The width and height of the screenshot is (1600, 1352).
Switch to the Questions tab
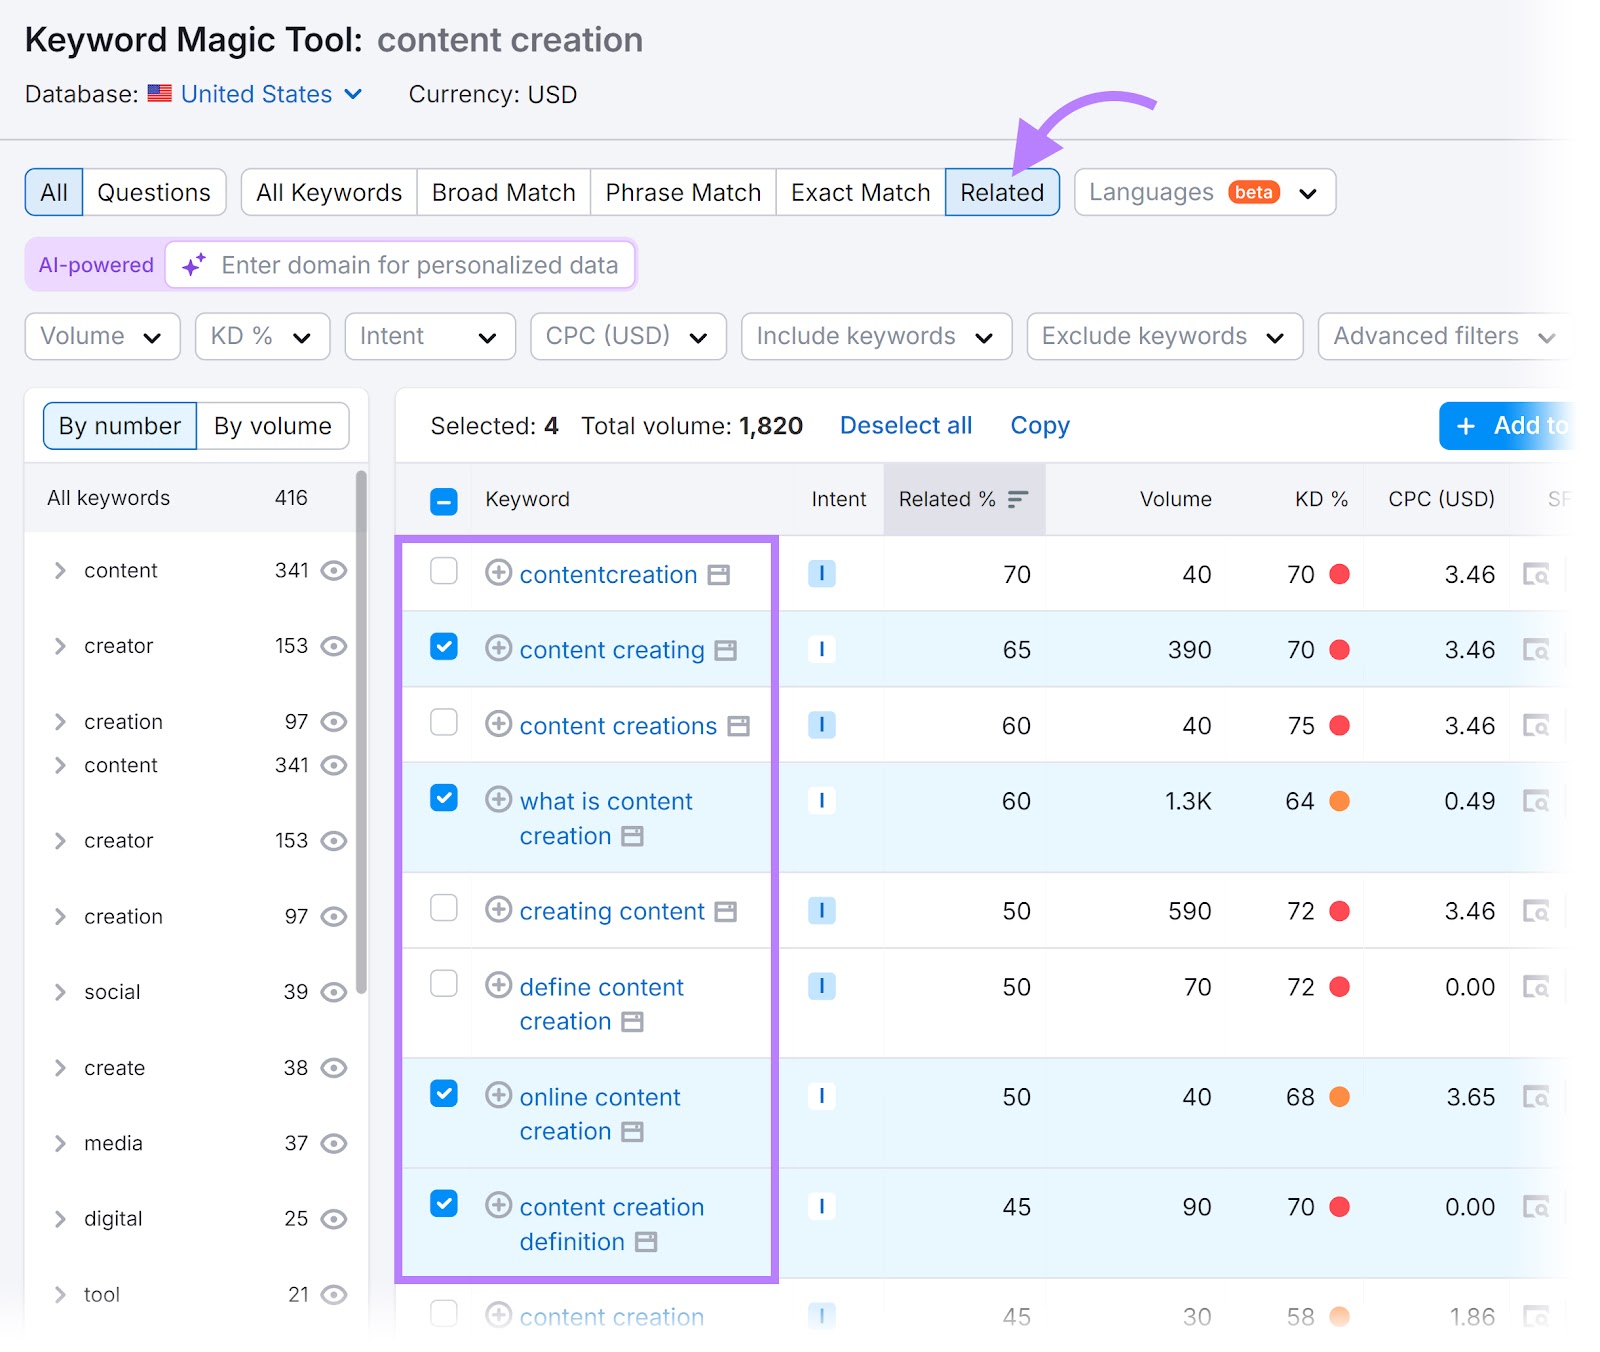coord(153,191)
